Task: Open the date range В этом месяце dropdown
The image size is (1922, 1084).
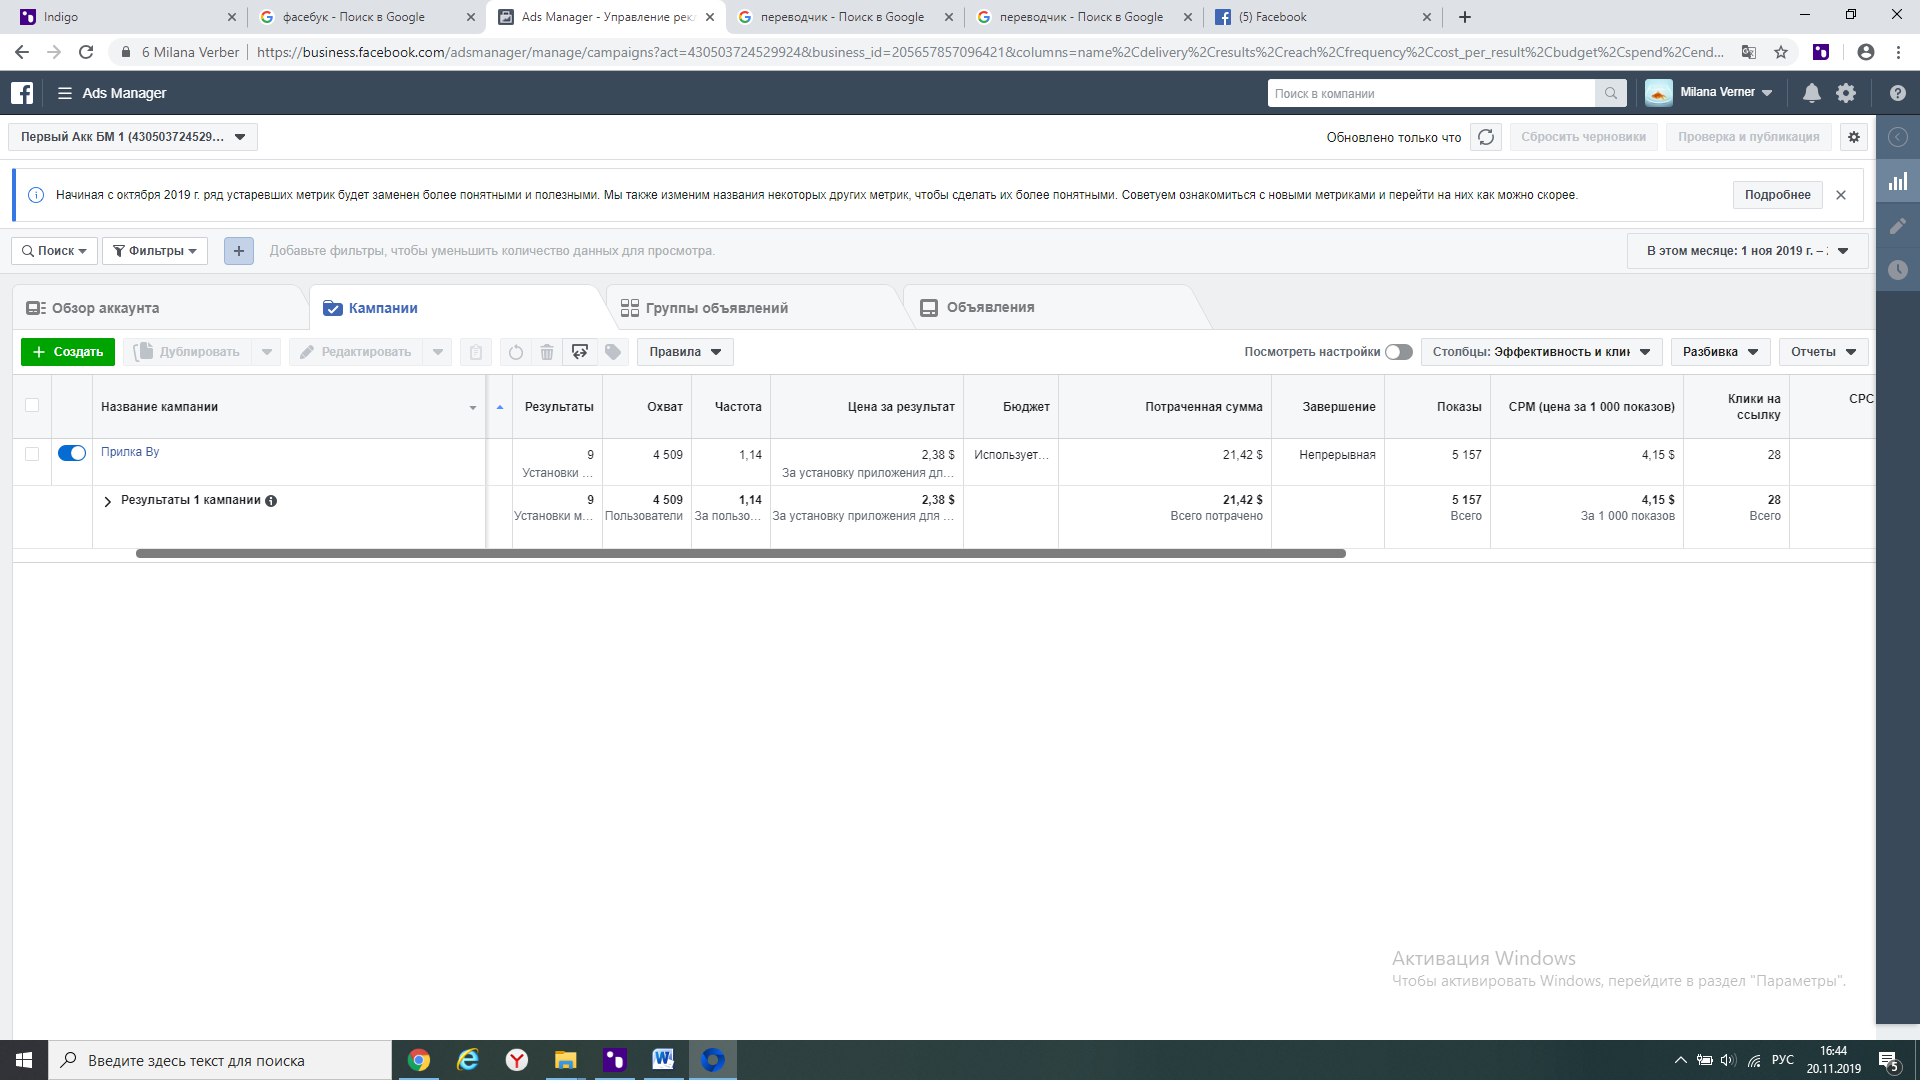Action: coord(1749,251)
